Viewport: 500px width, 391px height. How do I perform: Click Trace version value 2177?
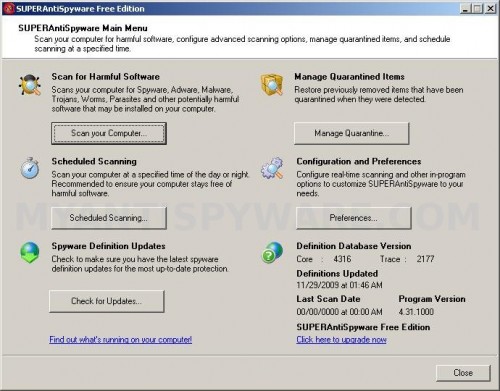425,259
